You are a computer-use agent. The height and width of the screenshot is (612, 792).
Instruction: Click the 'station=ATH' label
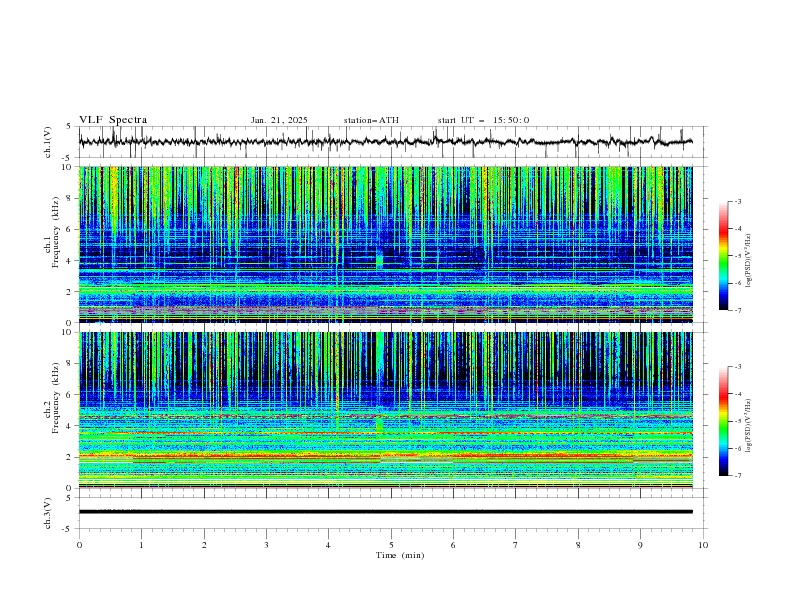[x=371, y=120]
